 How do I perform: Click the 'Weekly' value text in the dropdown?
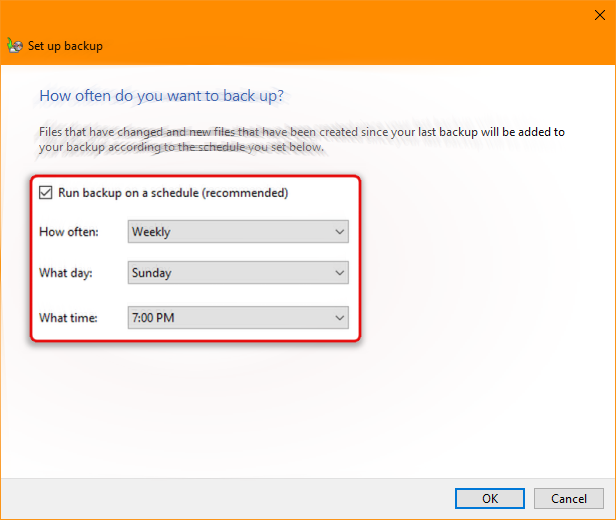[151, 232]
